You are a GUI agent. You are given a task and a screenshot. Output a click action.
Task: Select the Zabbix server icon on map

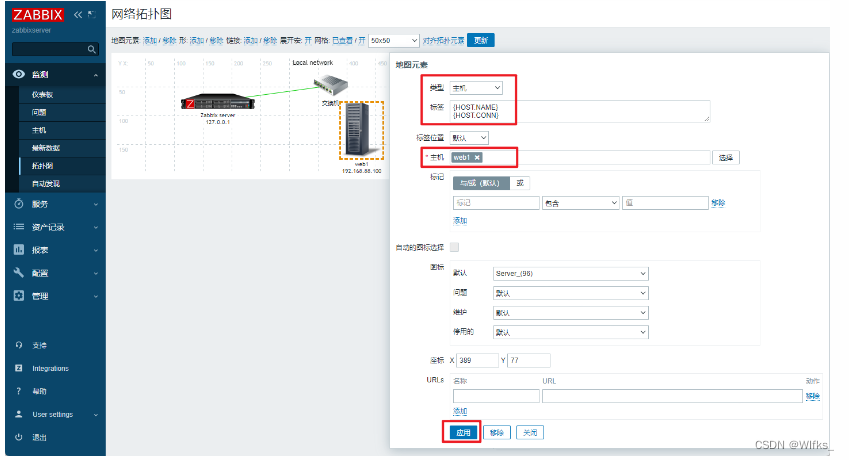[218, 102]
